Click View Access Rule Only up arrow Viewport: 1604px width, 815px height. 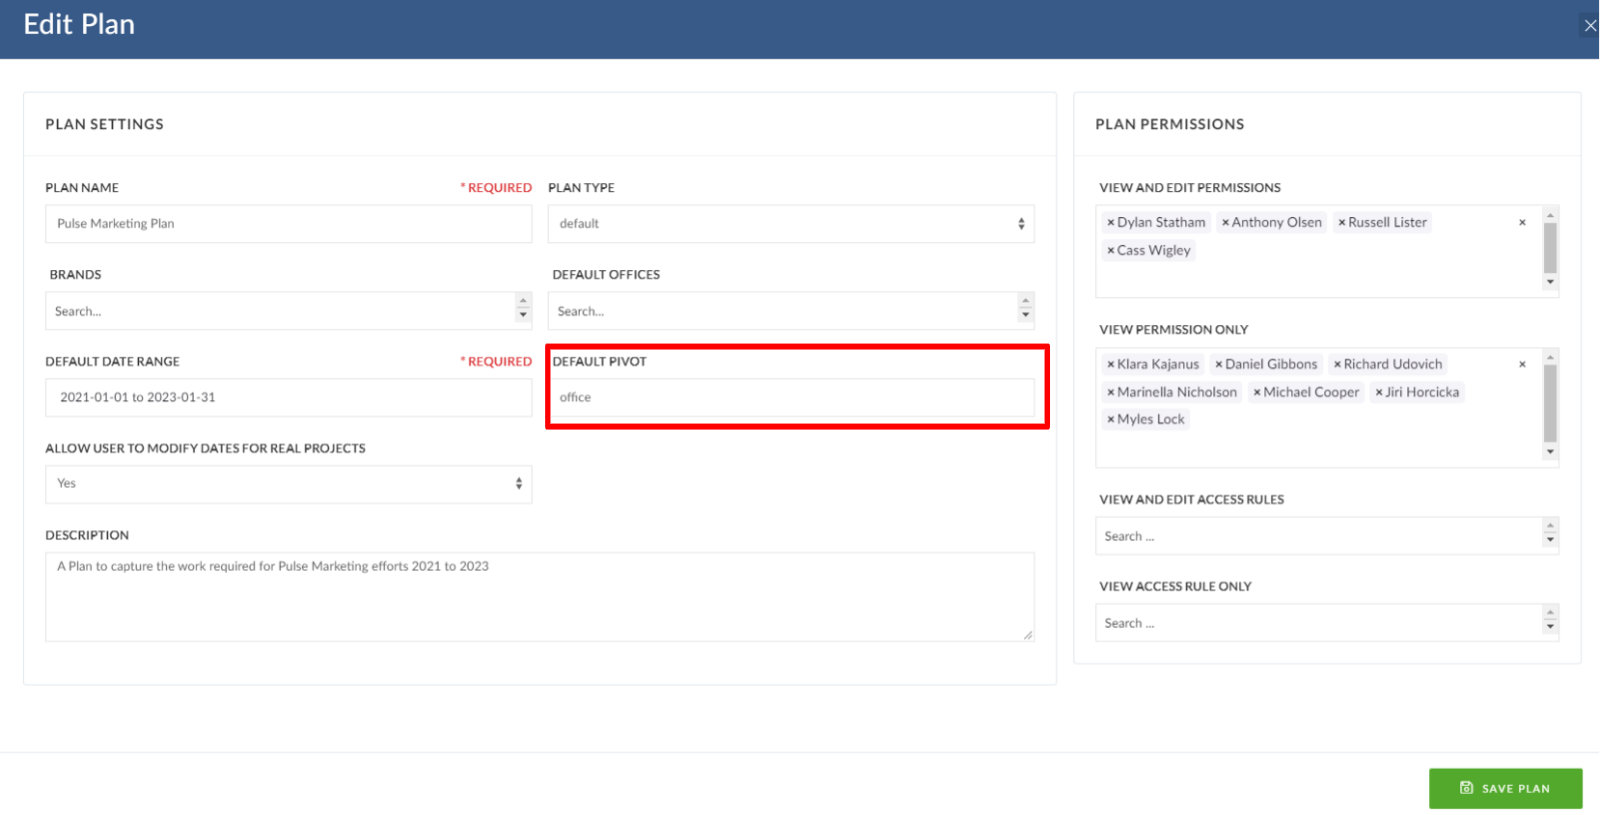click(x=1550, y=612)
